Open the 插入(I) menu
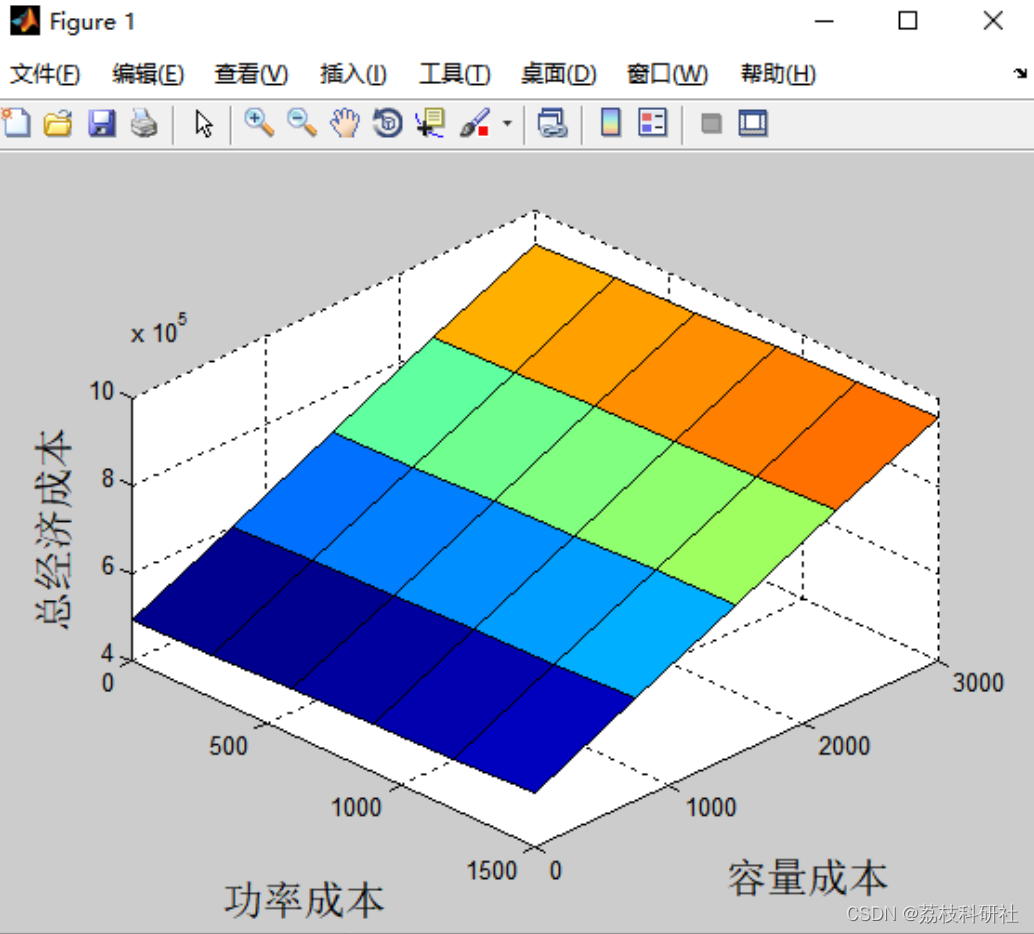1034x934 pixels. click(353, 74)
